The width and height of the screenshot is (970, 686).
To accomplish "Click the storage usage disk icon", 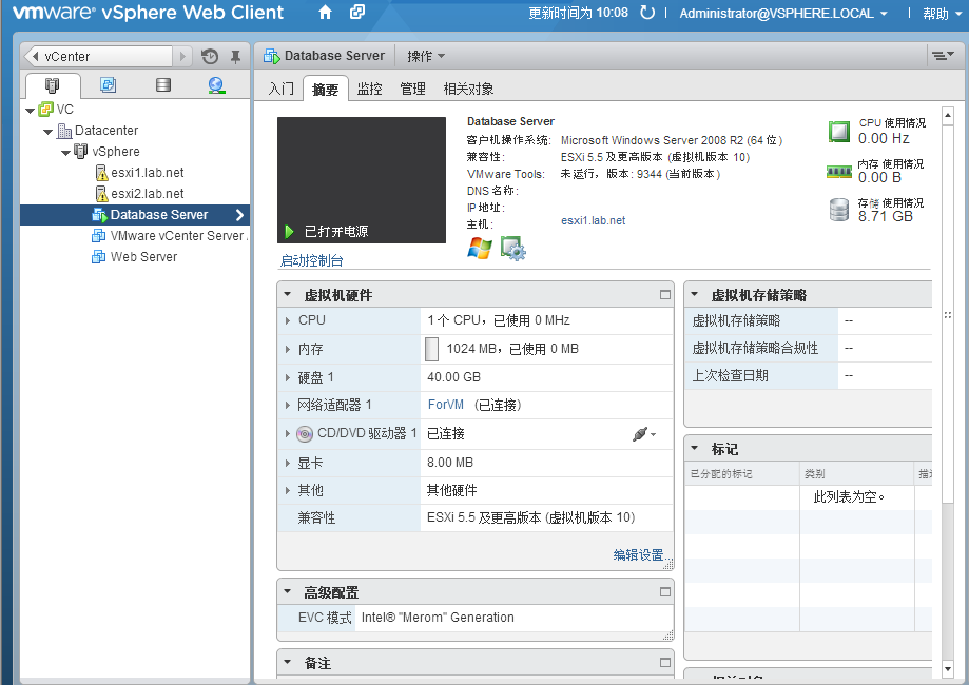I will coord(839,209).
